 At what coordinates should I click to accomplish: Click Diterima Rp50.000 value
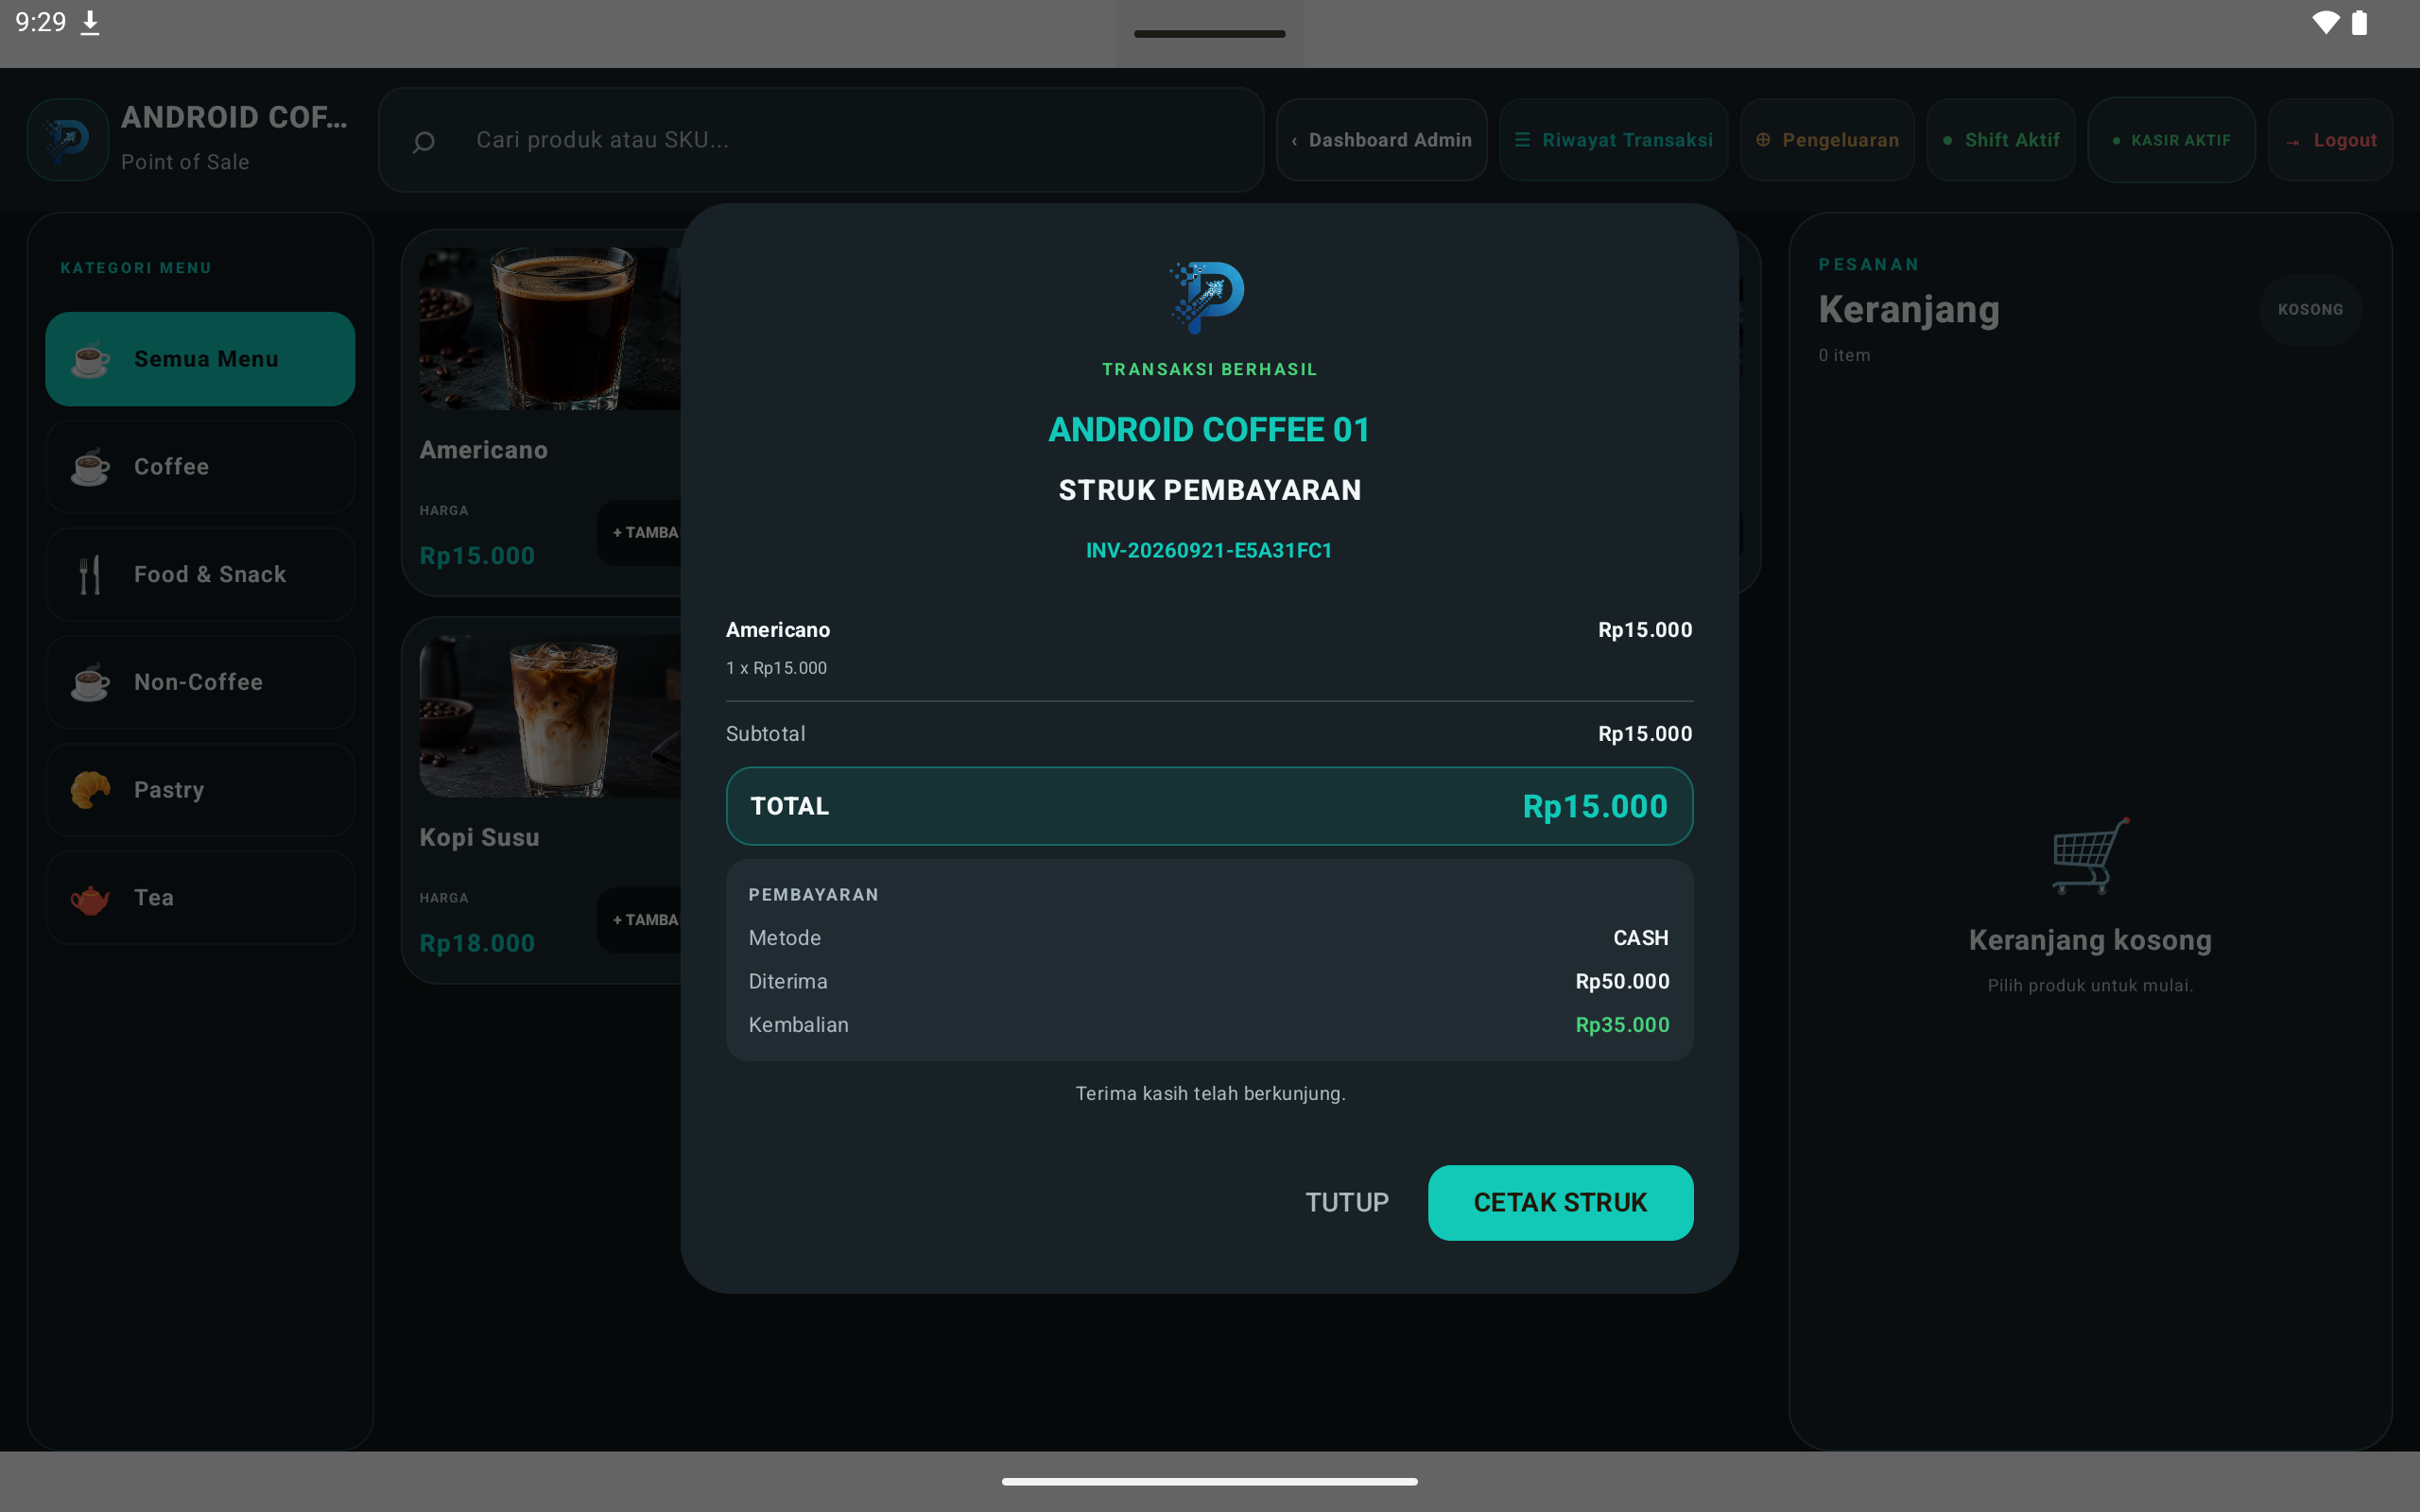[x=1622, y=981]
